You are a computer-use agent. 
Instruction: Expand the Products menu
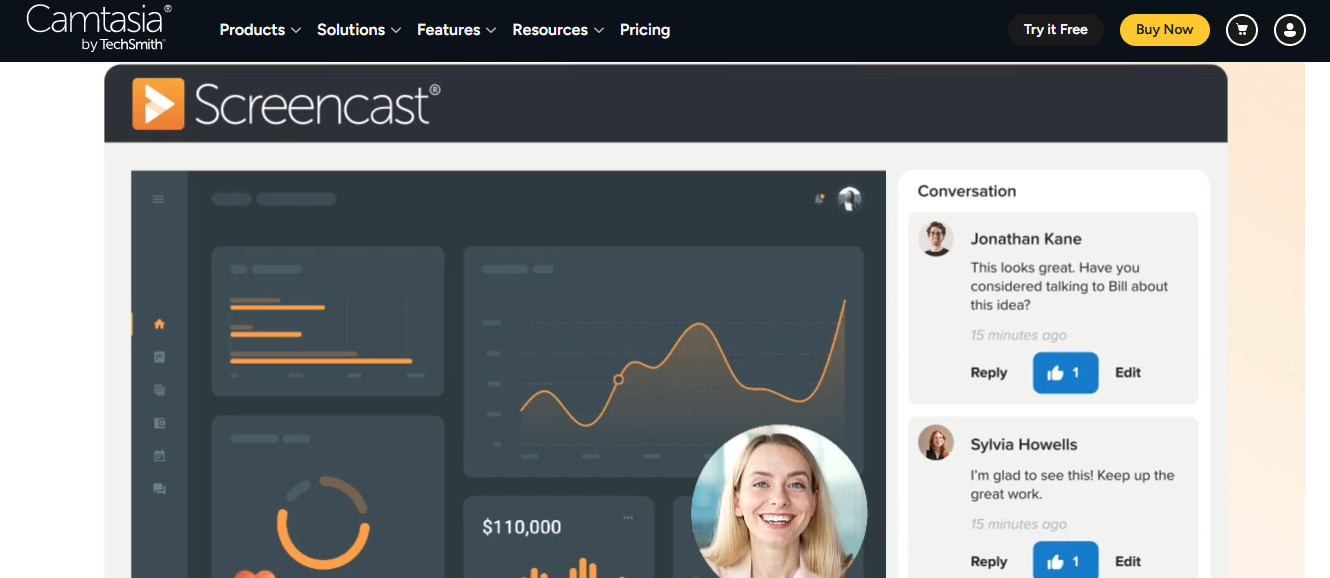click(260, 30)
